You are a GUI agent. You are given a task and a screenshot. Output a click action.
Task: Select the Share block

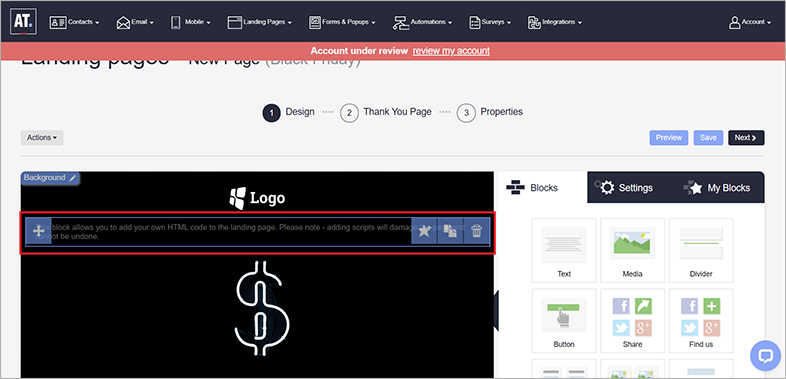(x=633, y=321)
